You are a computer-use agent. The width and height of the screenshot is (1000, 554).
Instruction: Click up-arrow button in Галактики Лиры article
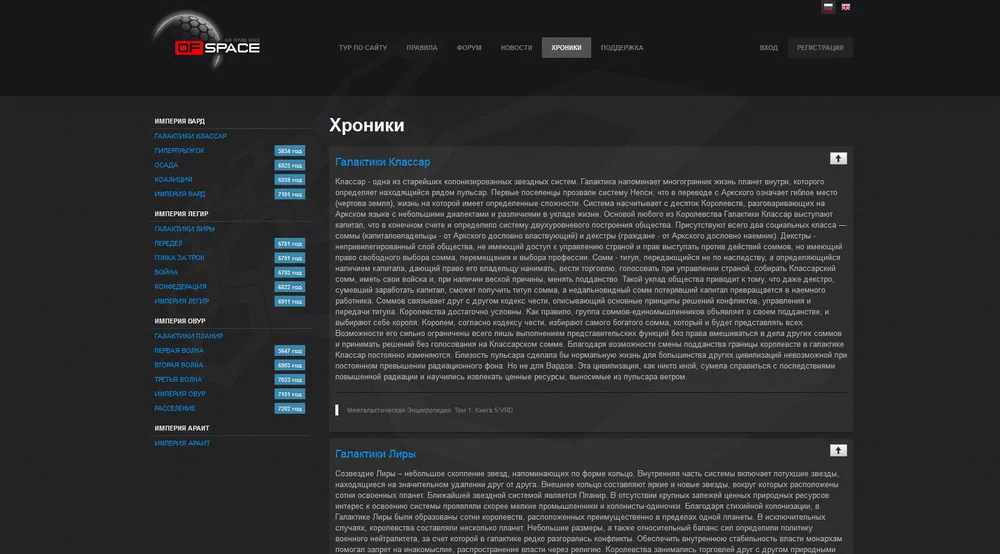838,450
